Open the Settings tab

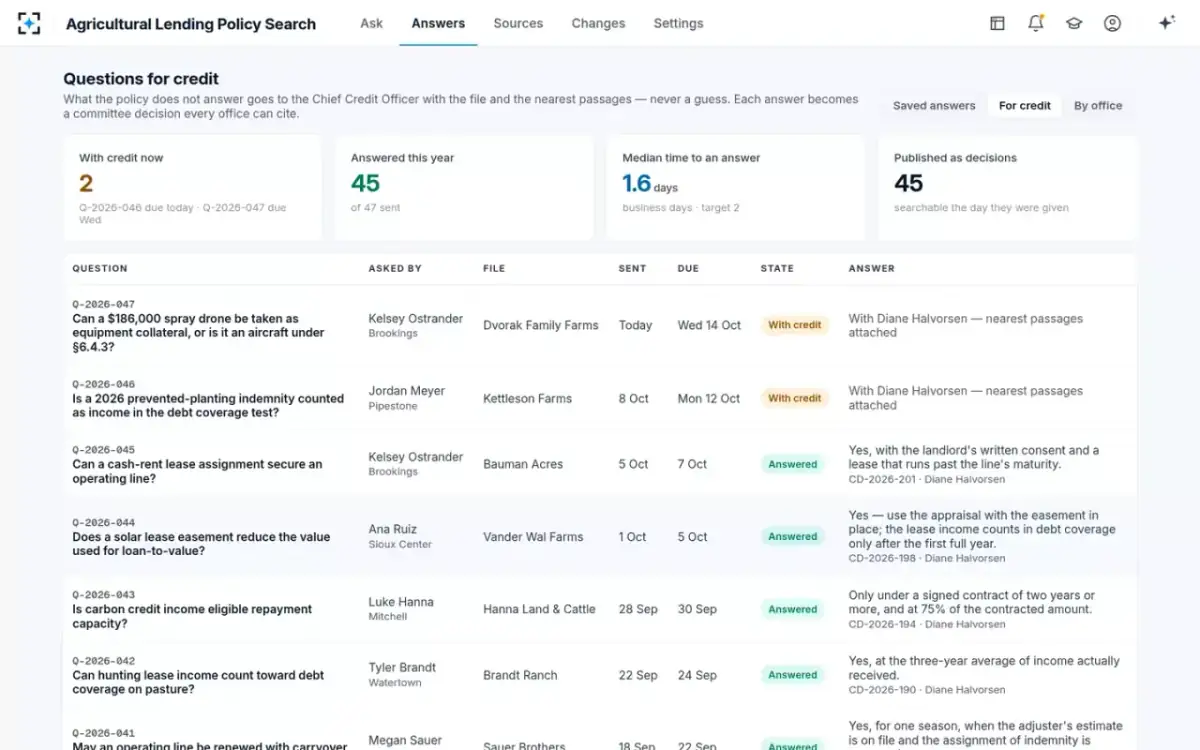tap(678, 23)
